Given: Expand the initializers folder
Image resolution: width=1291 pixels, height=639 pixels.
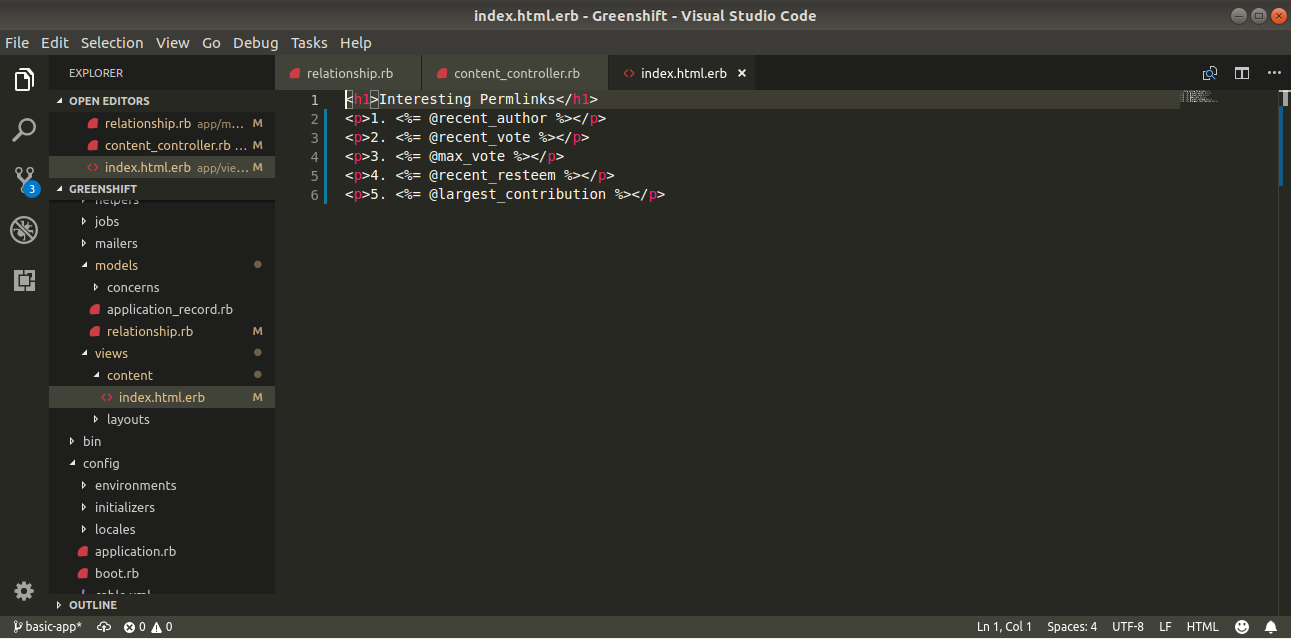Looking at the screenshot, I should 162,507.
